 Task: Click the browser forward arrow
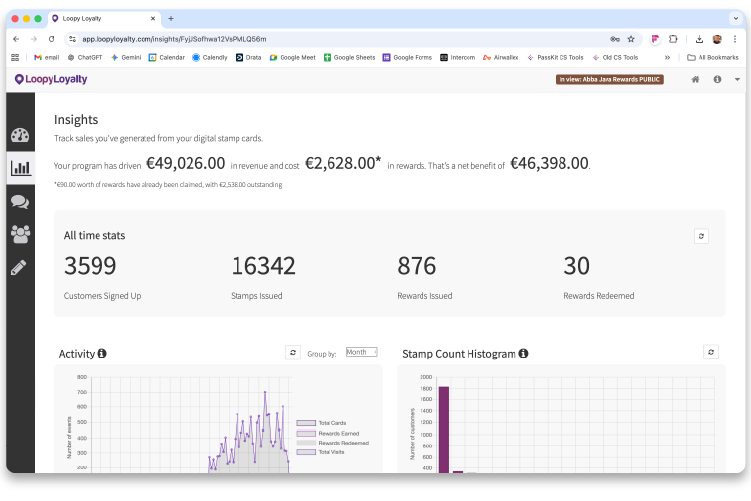(34, 39)
